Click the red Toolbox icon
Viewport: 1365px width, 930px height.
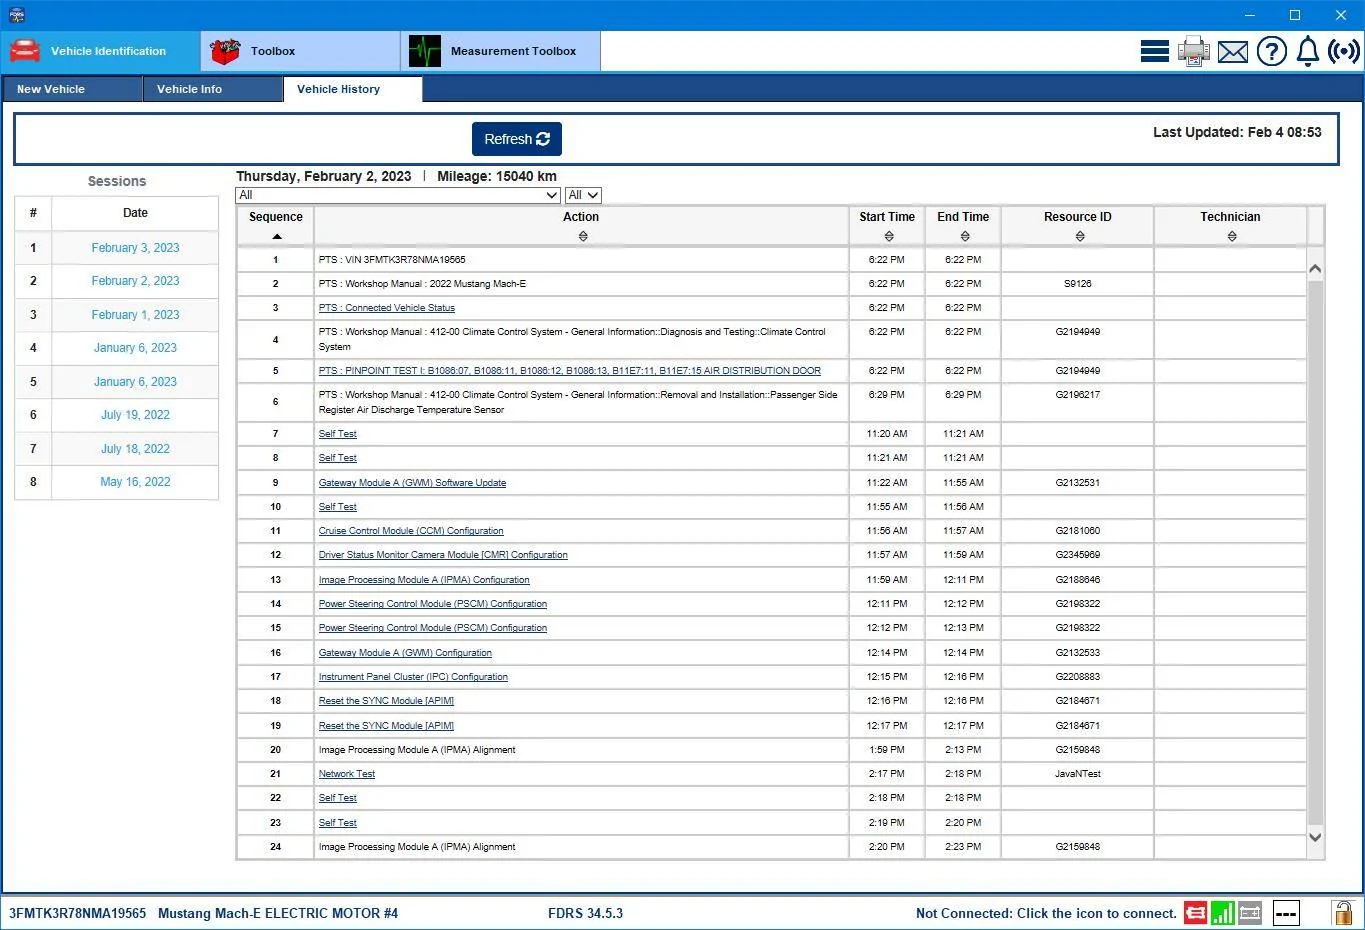click(225, 51)
